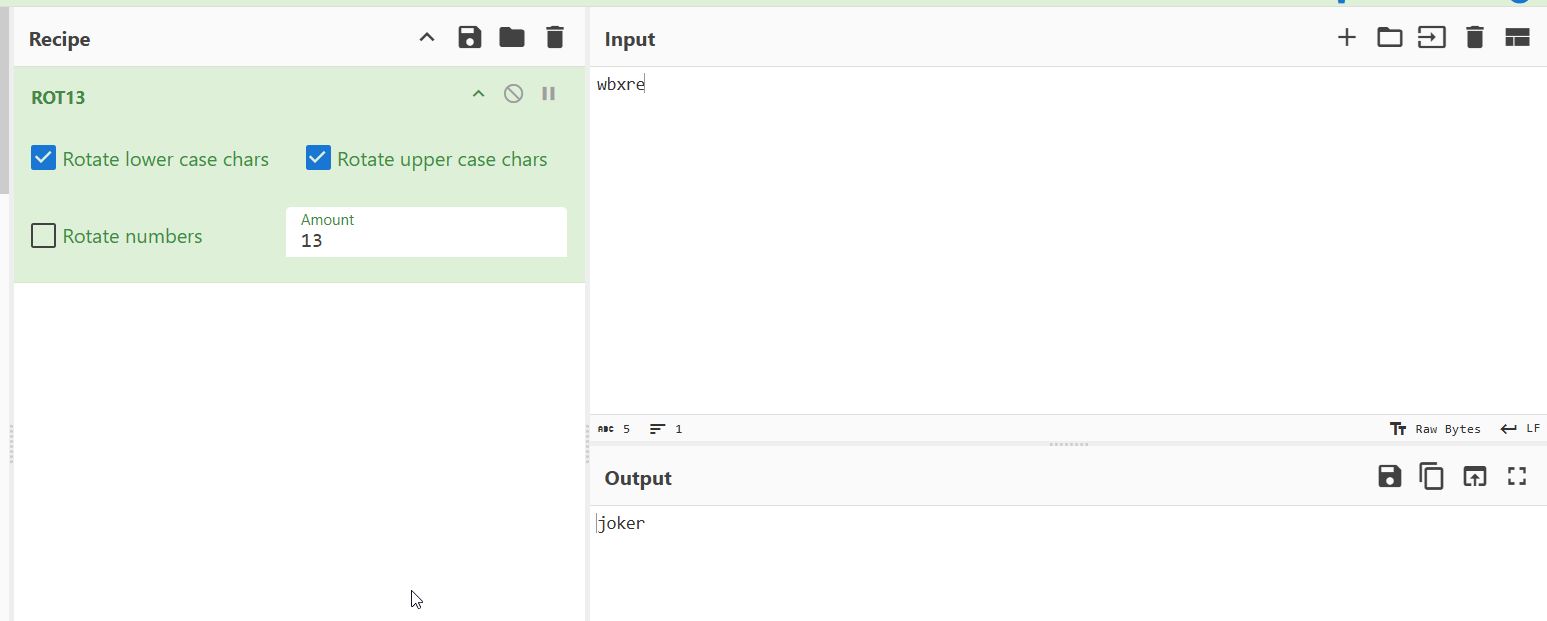Set breakpoint on ROT13 operation
Image resolution: width=1547 pixels, height=621 pixels.
pos(548,94)
